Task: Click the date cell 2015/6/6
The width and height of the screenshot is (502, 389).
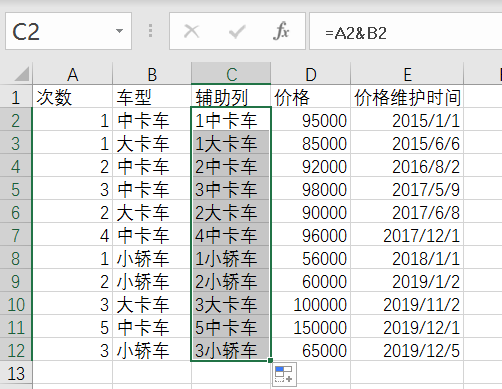Action: 407,142
